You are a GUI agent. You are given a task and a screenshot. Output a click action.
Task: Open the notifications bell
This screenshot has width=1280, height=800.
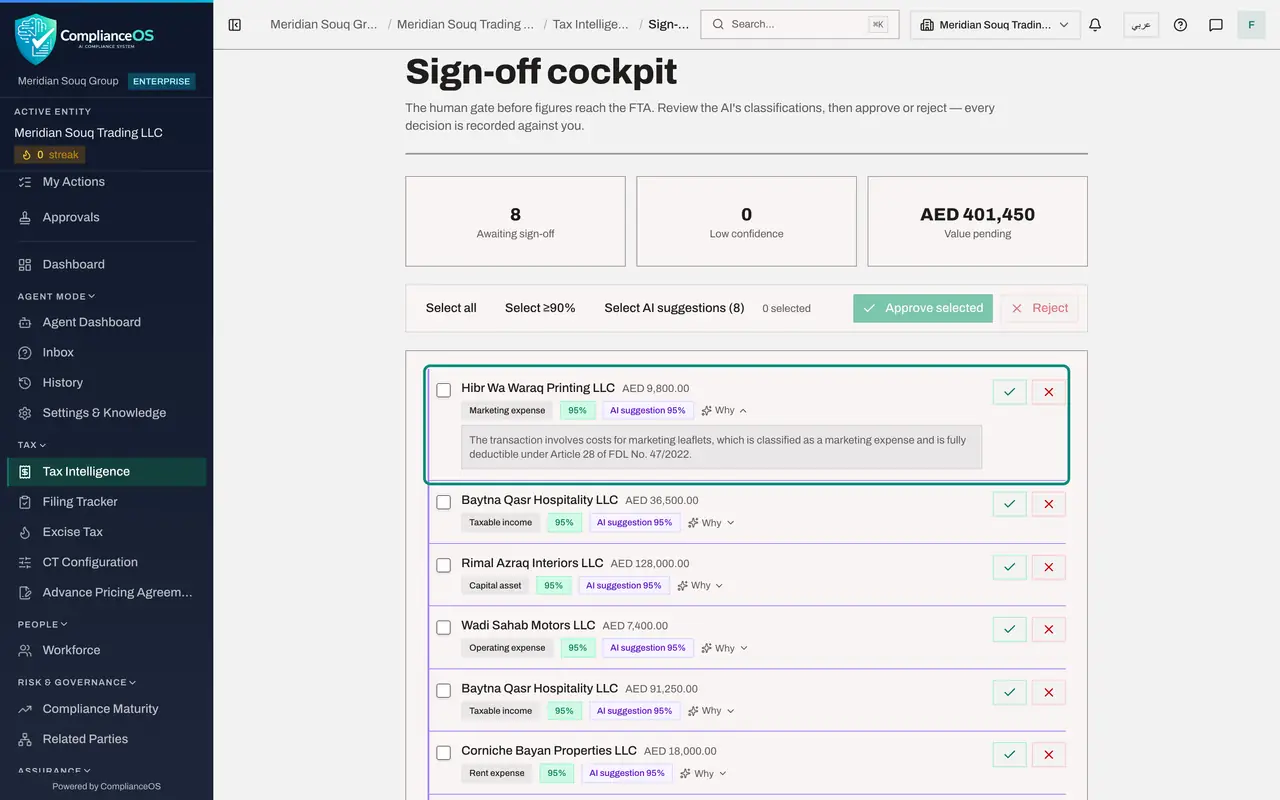coord(1095,25)
